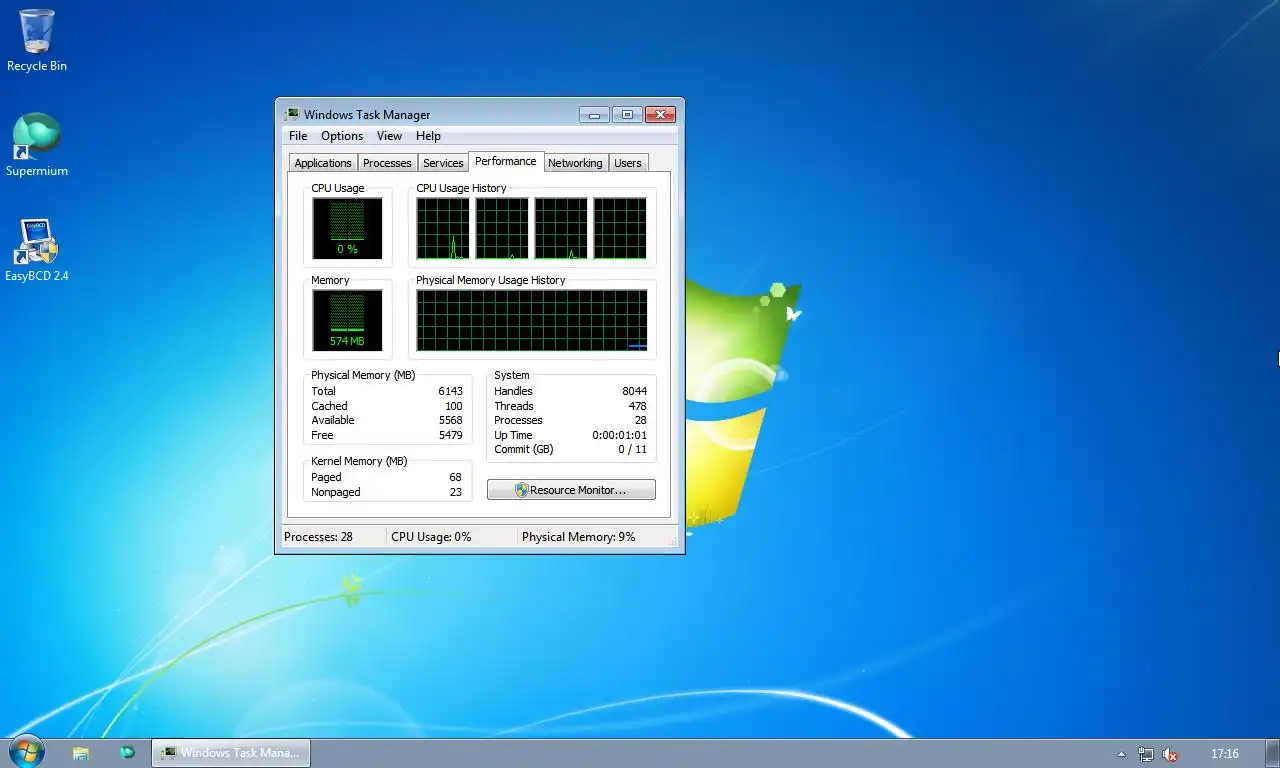This screenshot has width=1280, height=768.
Task: Click the Task Manager title bar icon
Action: (x=292, y=114)
